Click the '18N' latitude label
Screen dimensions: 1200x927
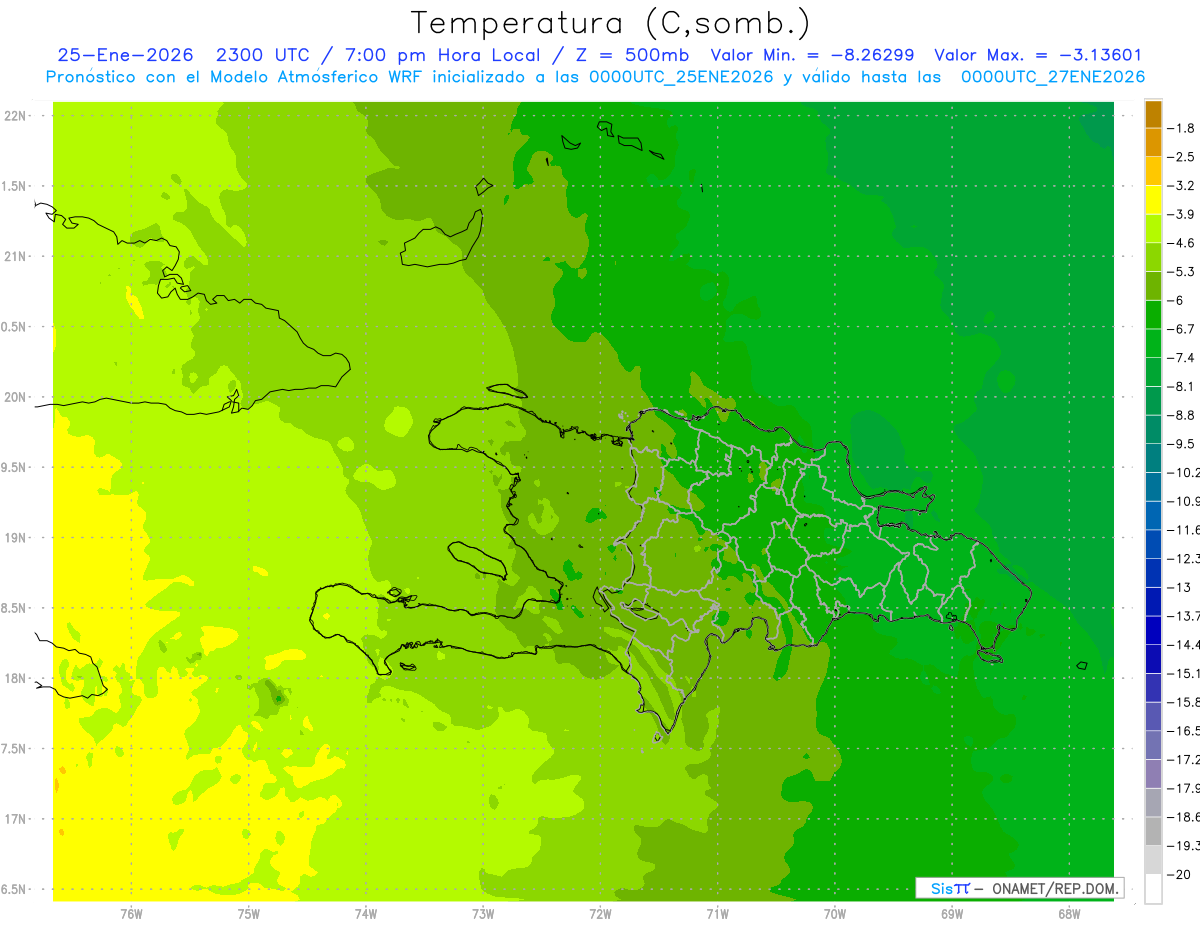point(16,679)
